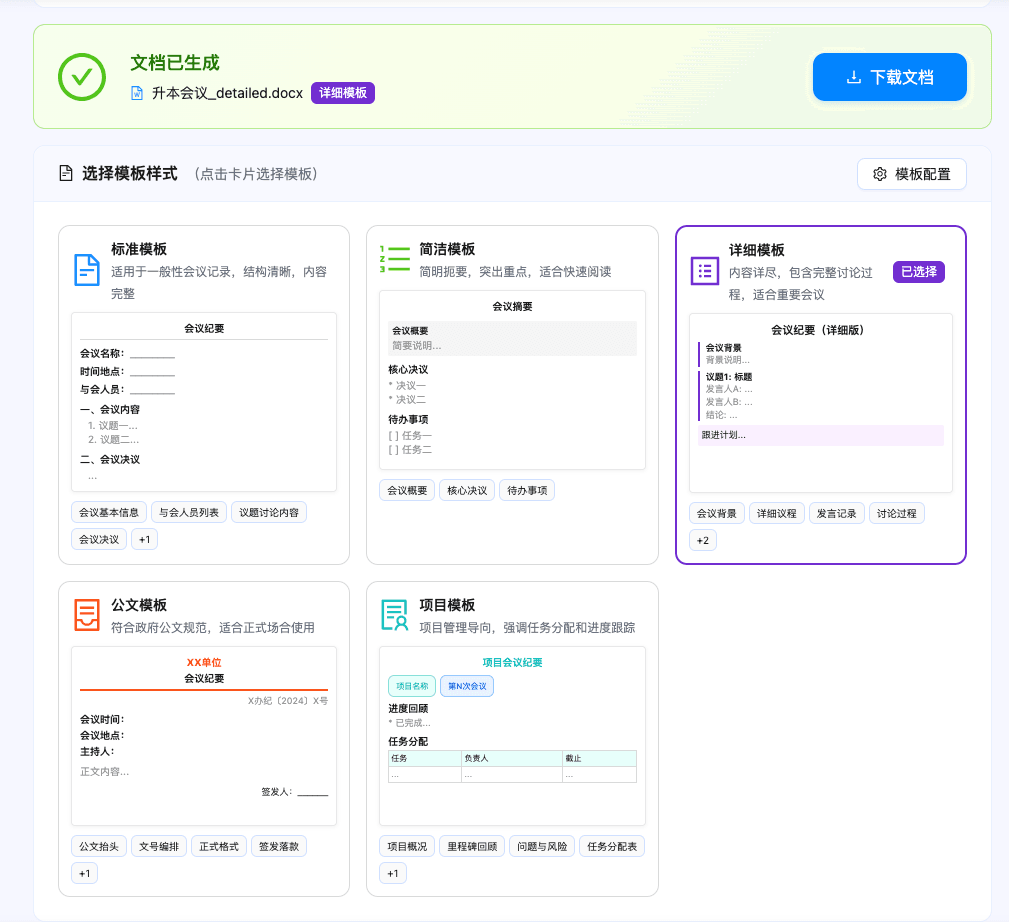Viewport: 1009px width, 922px height.
Task: Click the 第N次会议 chip in project preview
Action: pos(467,686)
